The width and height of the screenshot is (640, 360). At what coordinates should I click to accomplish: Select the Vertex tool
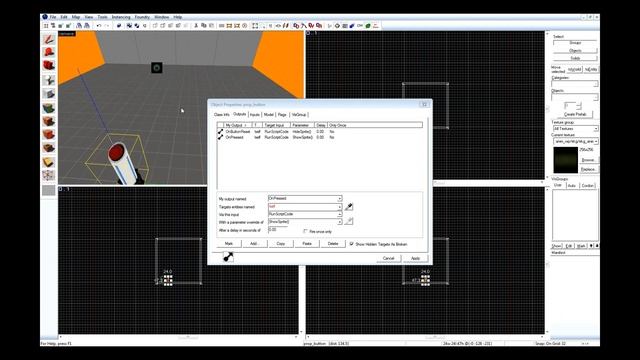[x=49, y=176]
